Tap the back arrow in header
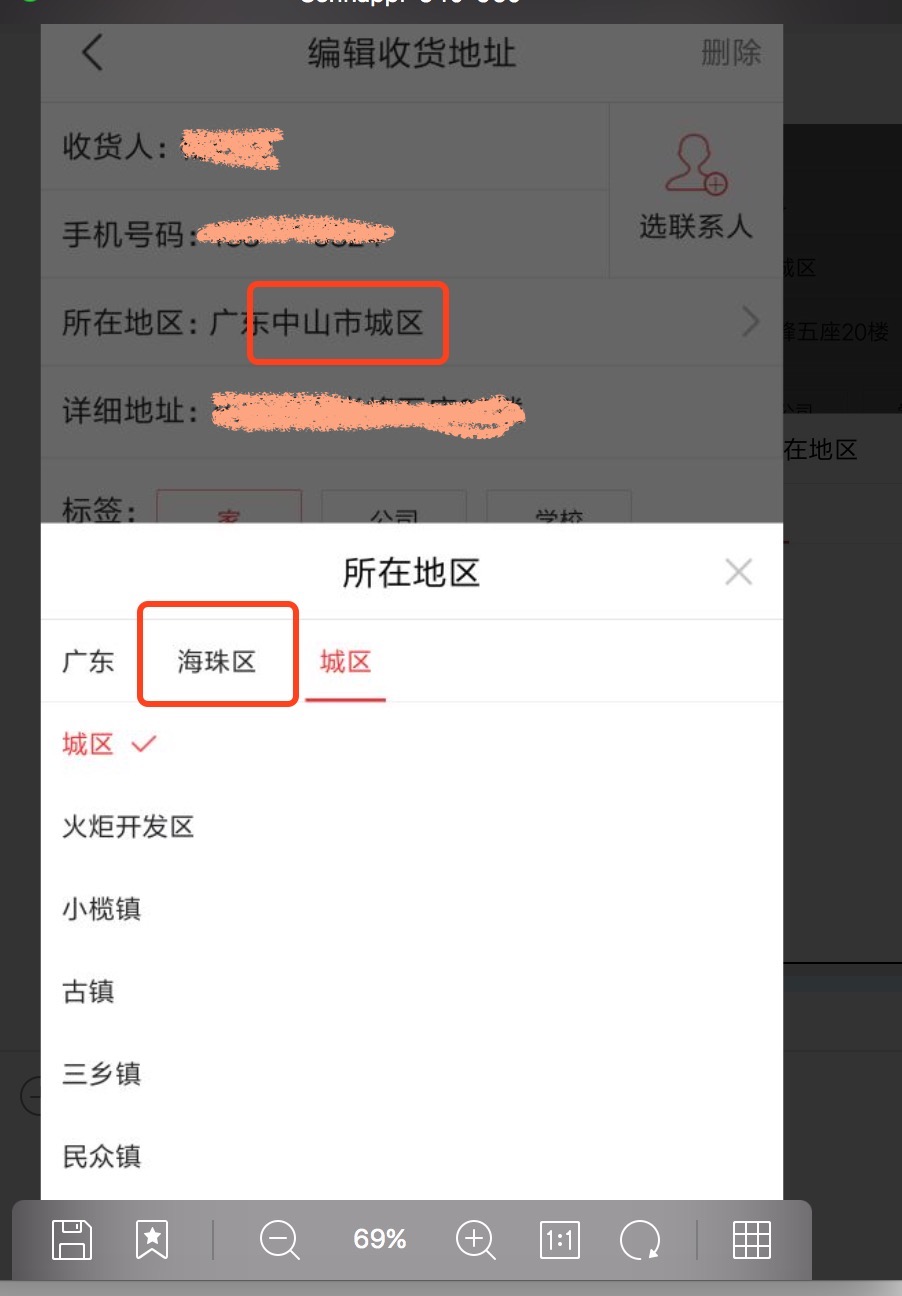The image size is (902, 1296). (x=92, y=52)
